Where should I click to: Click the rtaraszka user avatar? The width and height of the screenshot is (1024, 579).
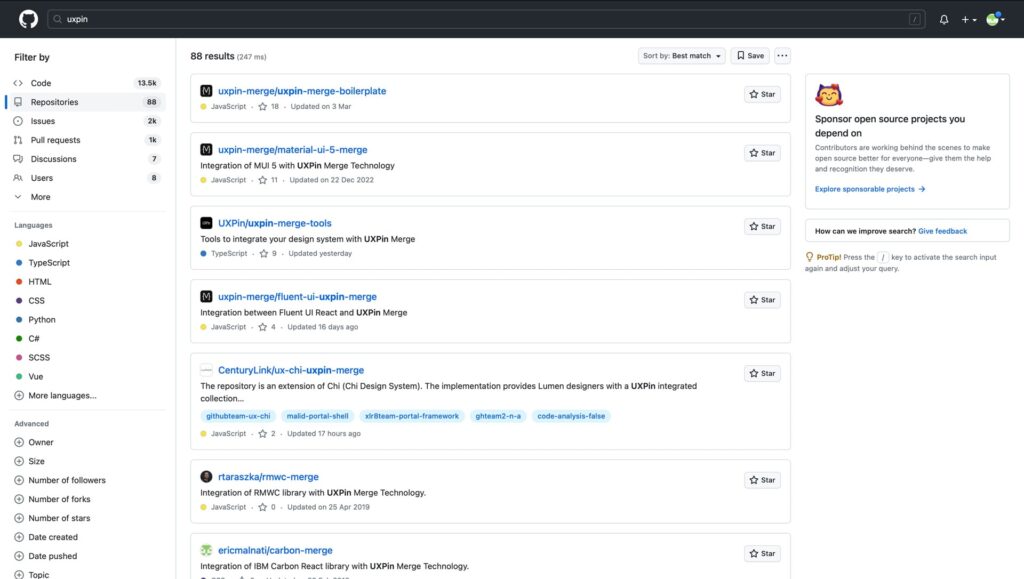click(206, 477)
